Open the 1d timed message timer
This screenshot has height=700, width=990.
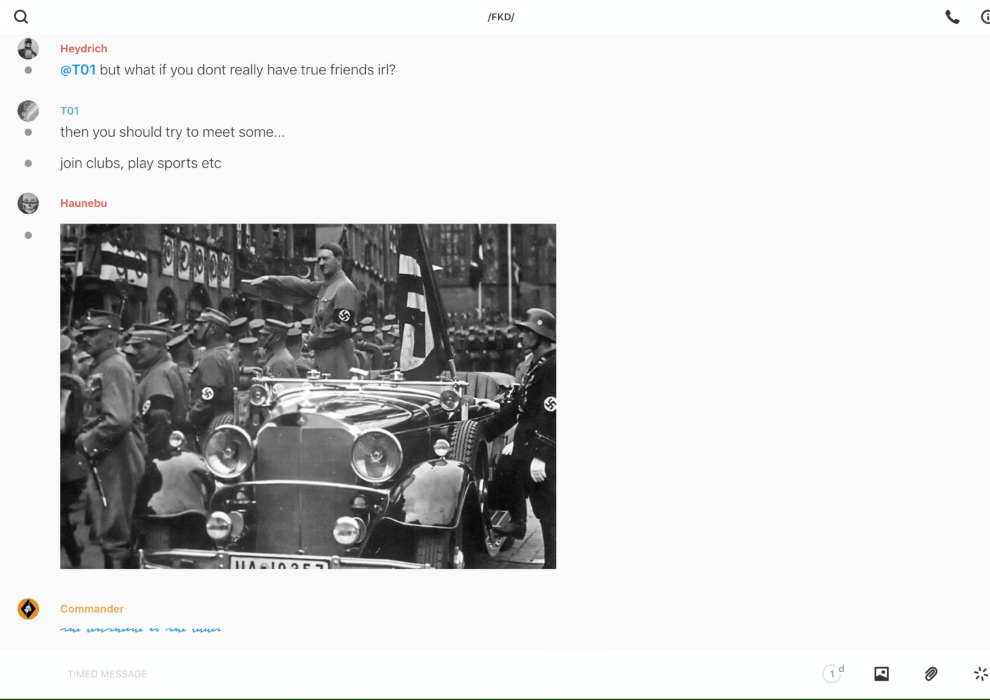833,674
